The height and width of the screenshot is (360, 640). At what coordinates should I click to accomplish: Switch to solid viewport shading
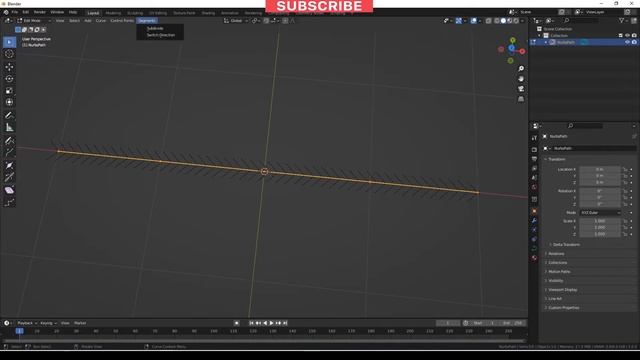pyautogui.click(x=503, y=20)
